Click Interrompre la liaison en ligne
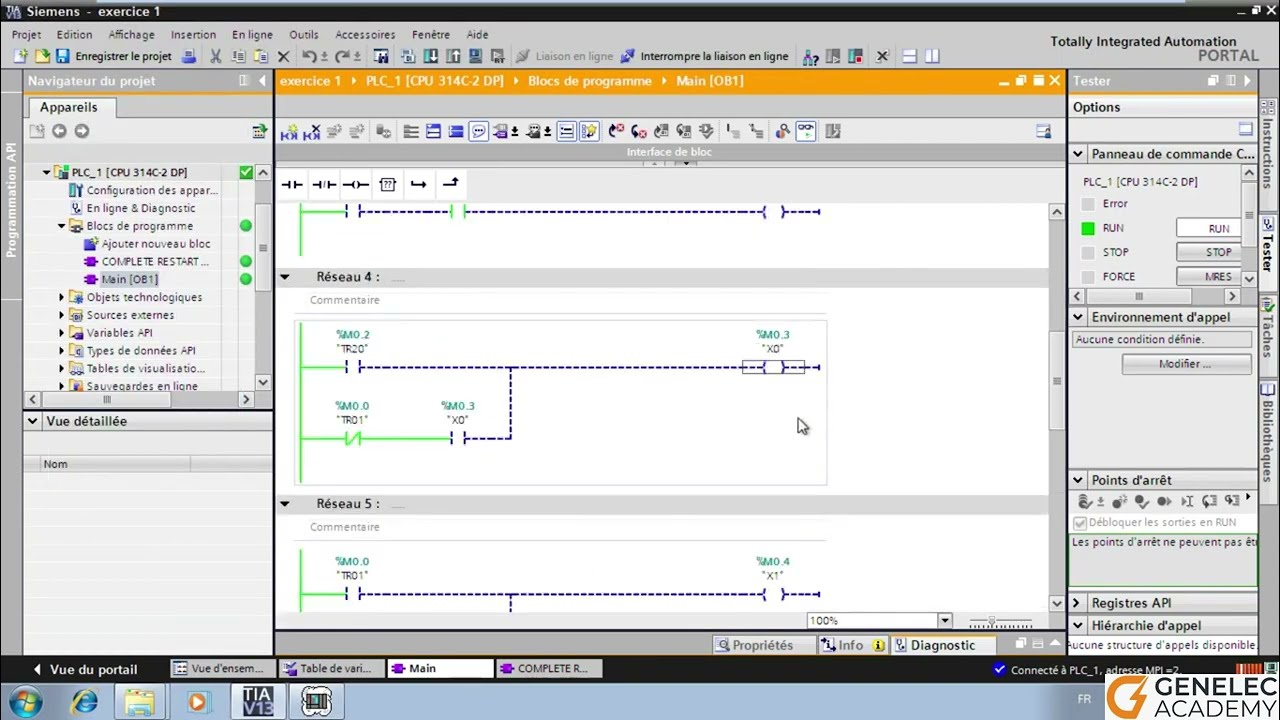1280x720 pixels. [704, 57]
